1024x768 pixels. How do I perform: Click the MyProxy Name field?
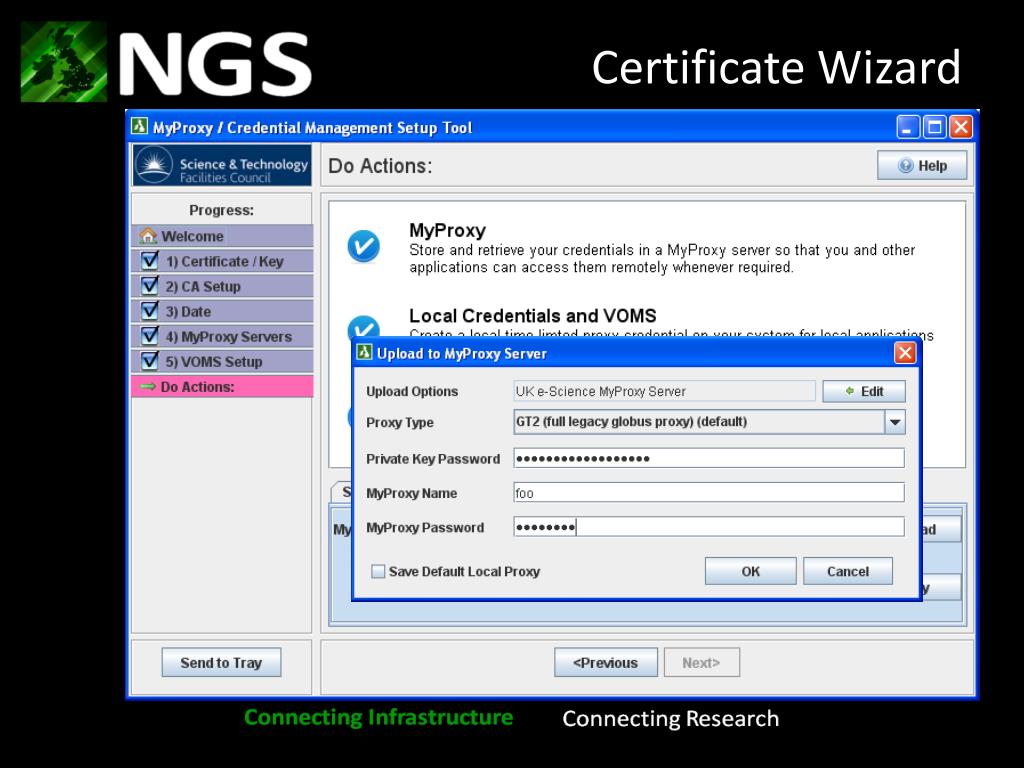[x=709, y=492]
